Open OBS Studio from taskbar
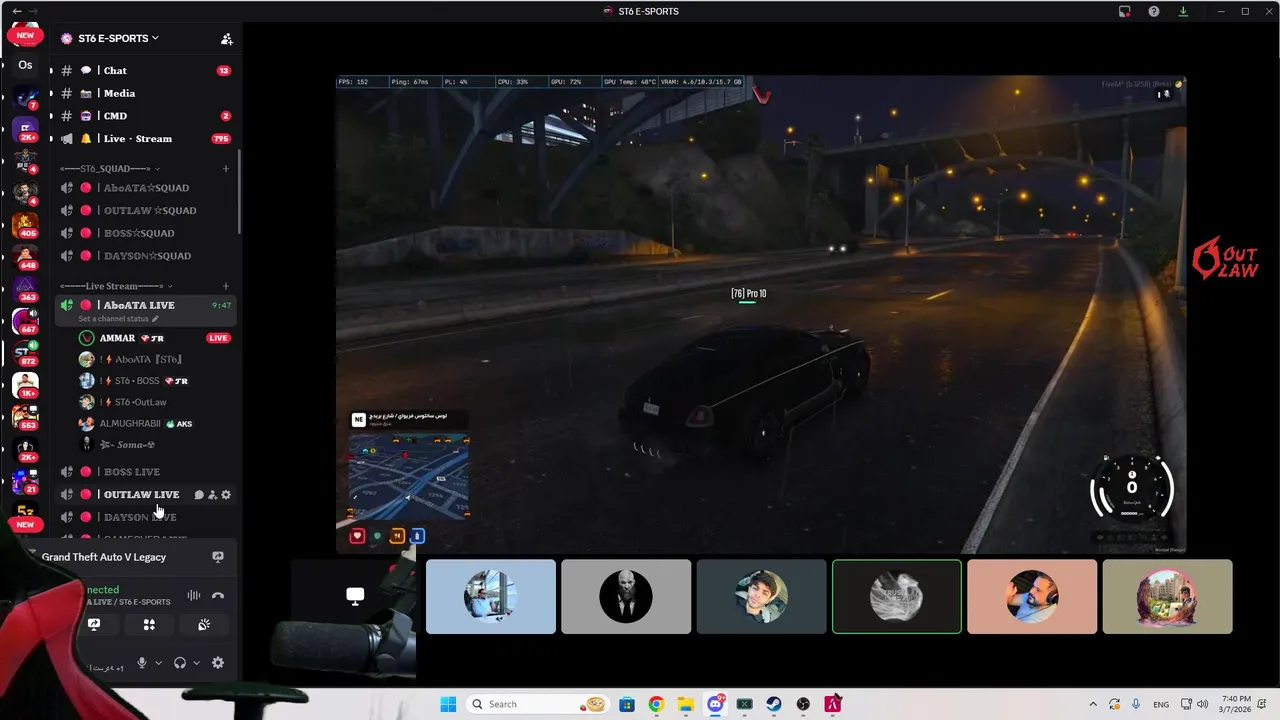 (x=803, y=704)
